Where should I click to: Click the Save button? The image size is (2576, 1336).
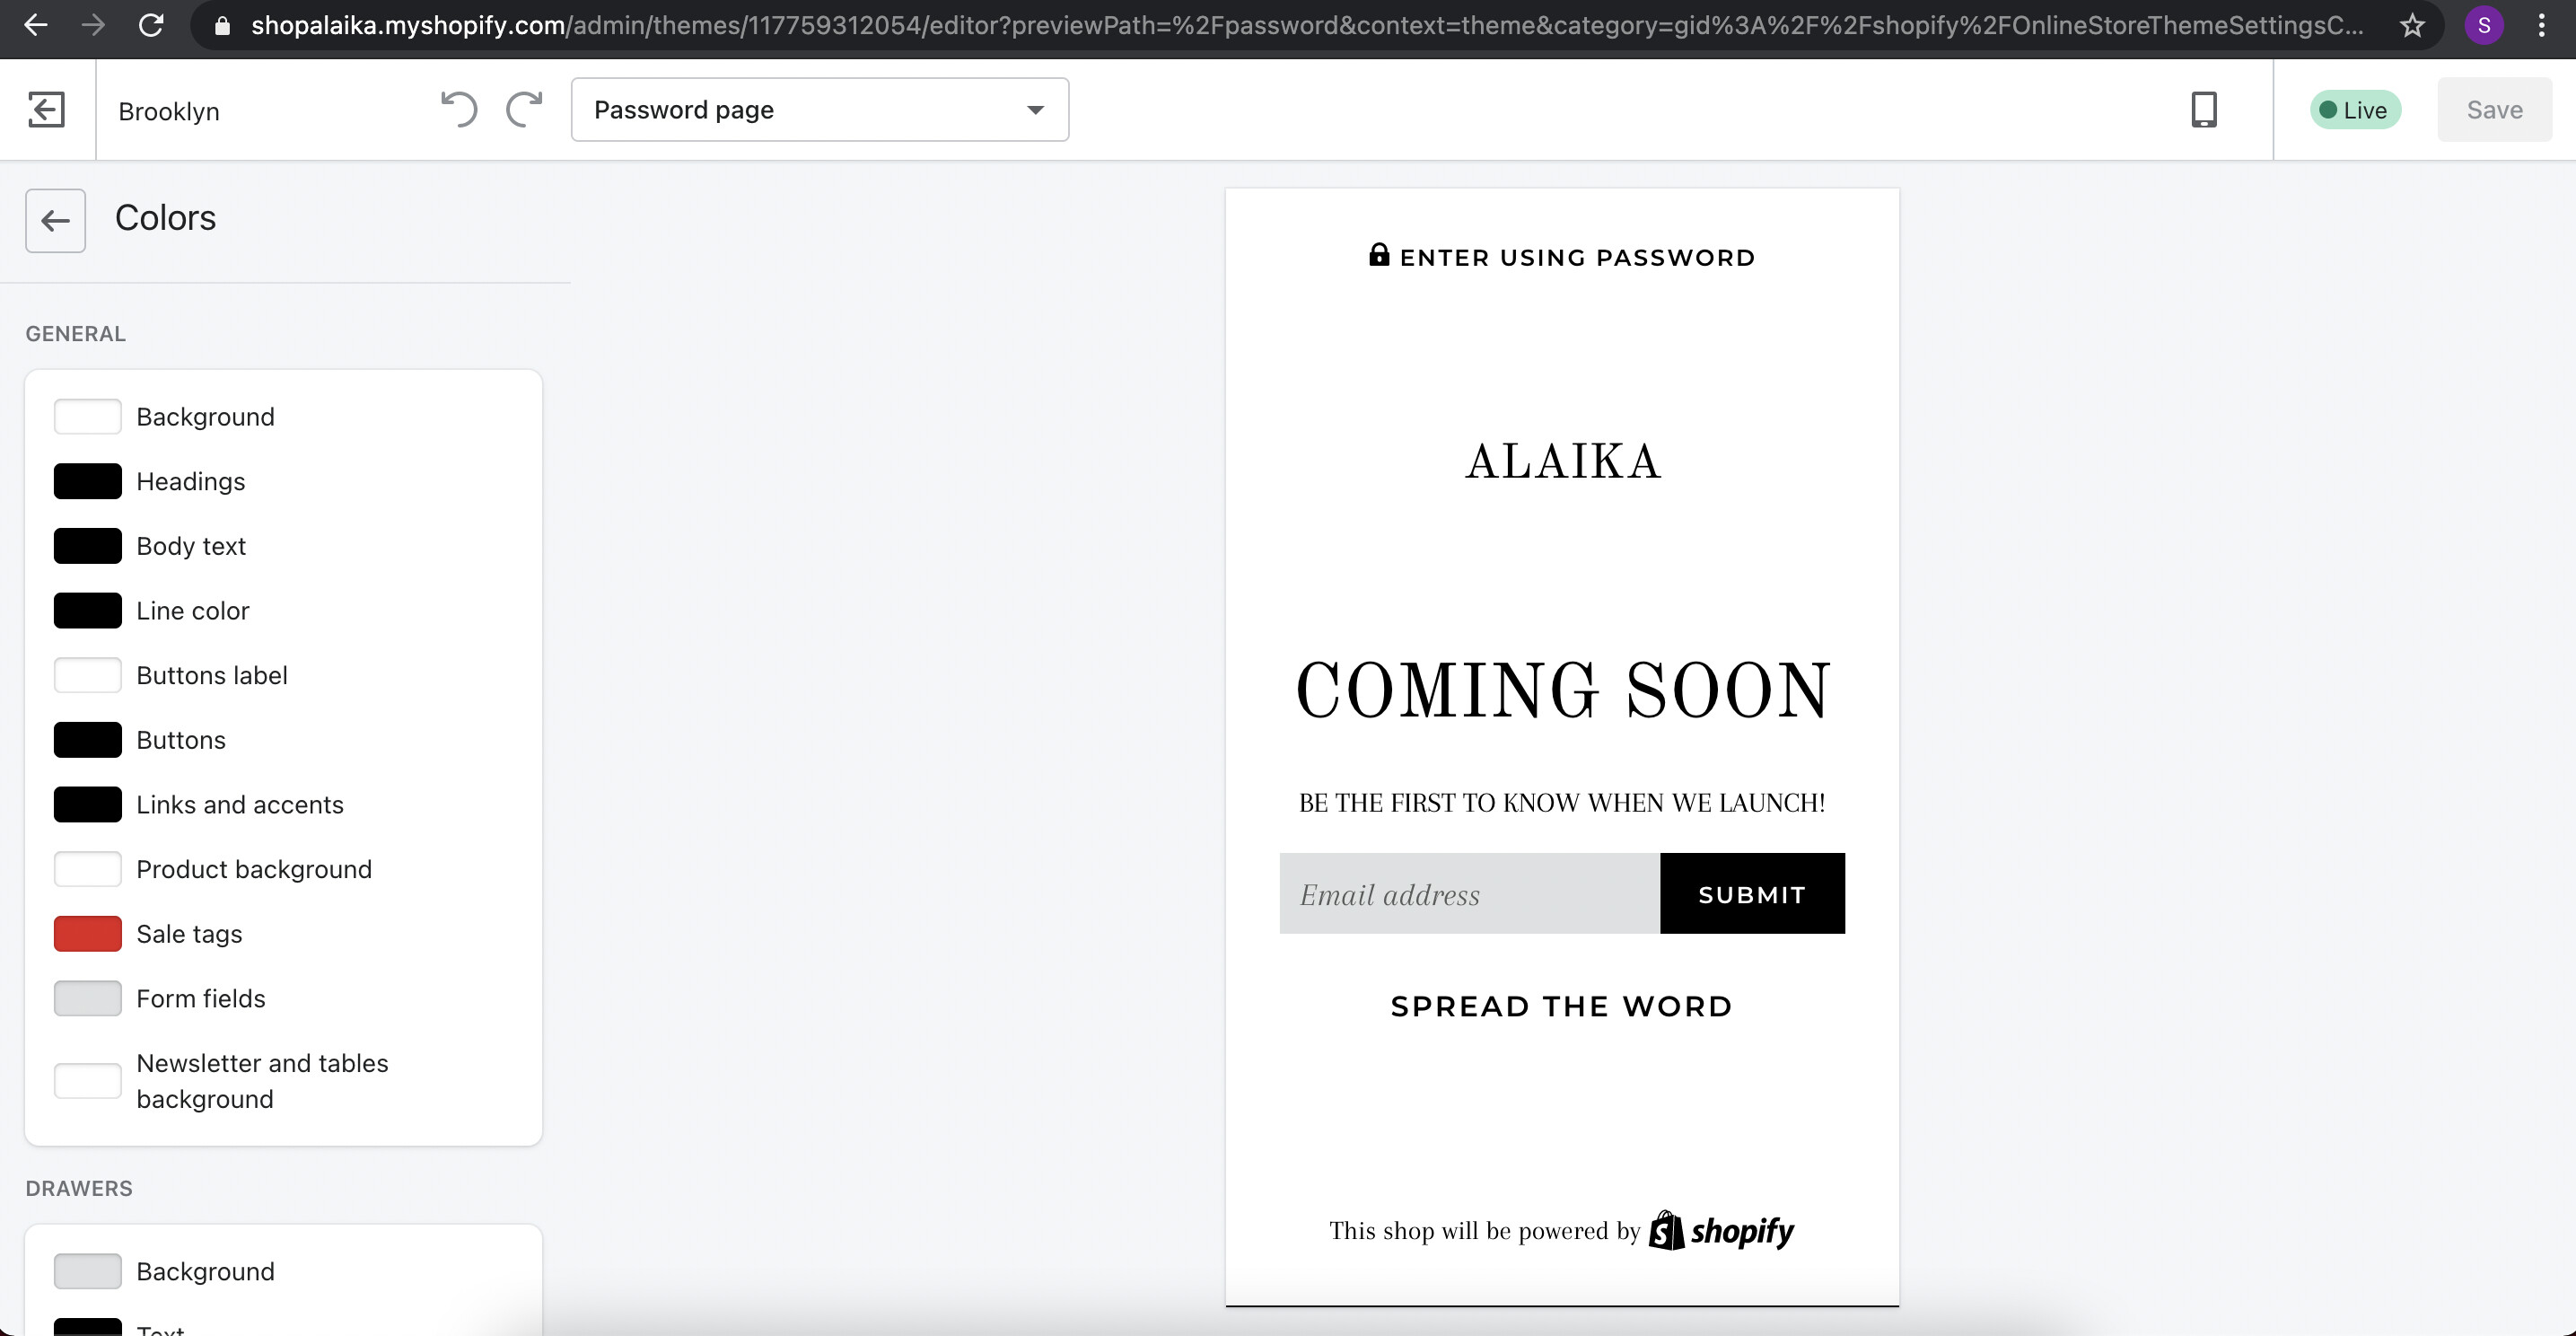[2494, 110]
